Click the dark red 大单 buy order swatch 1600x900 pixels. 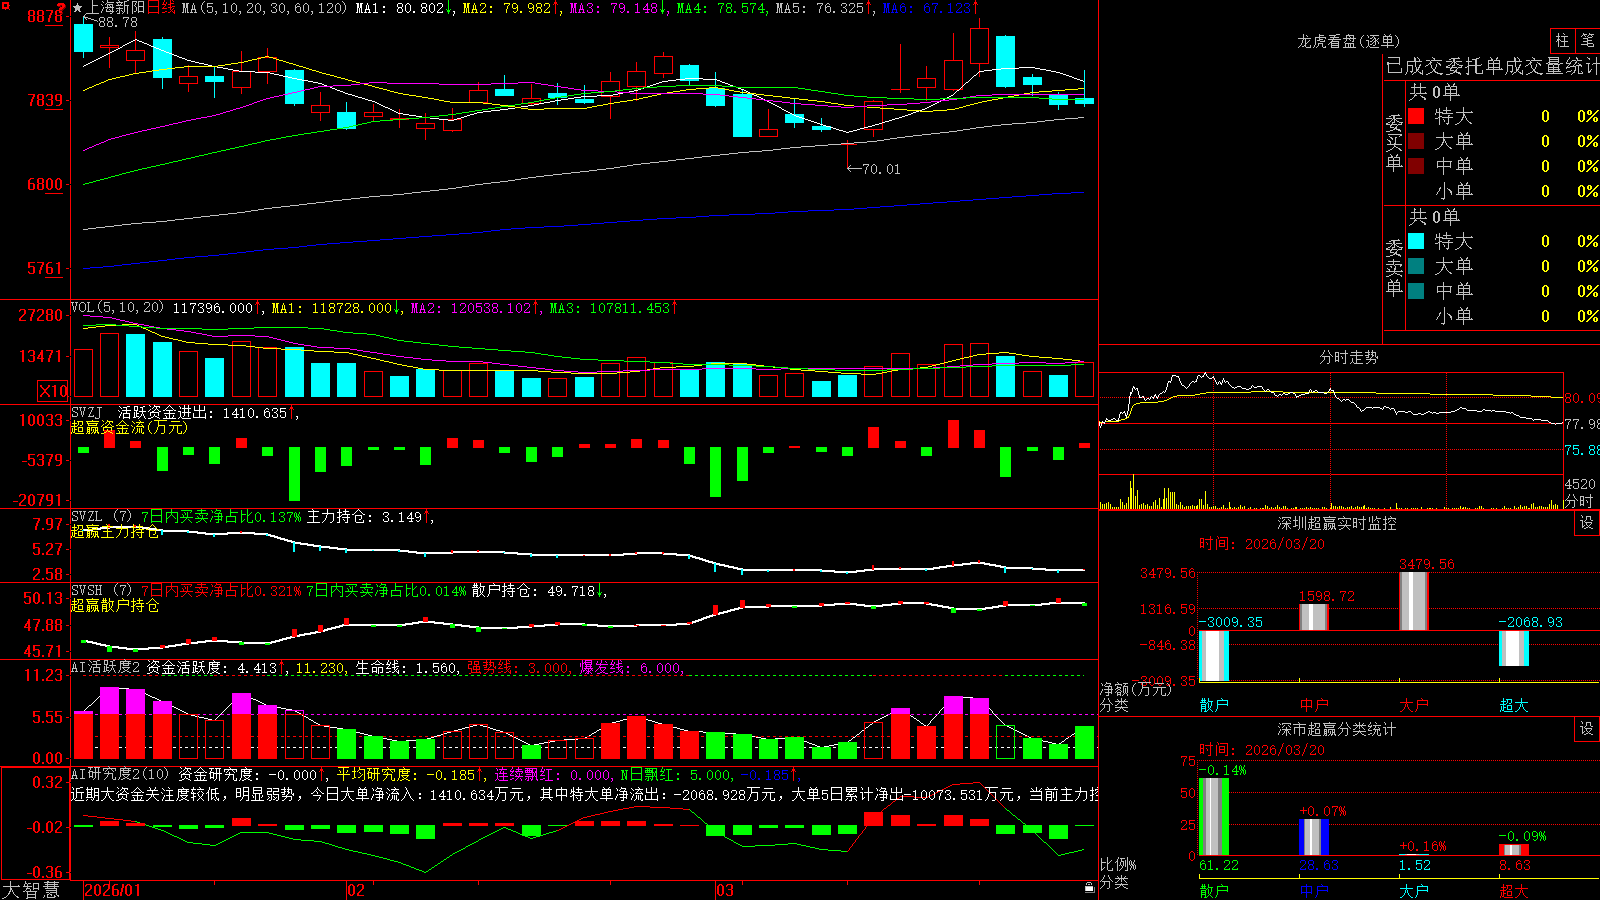click(1416, 141)
